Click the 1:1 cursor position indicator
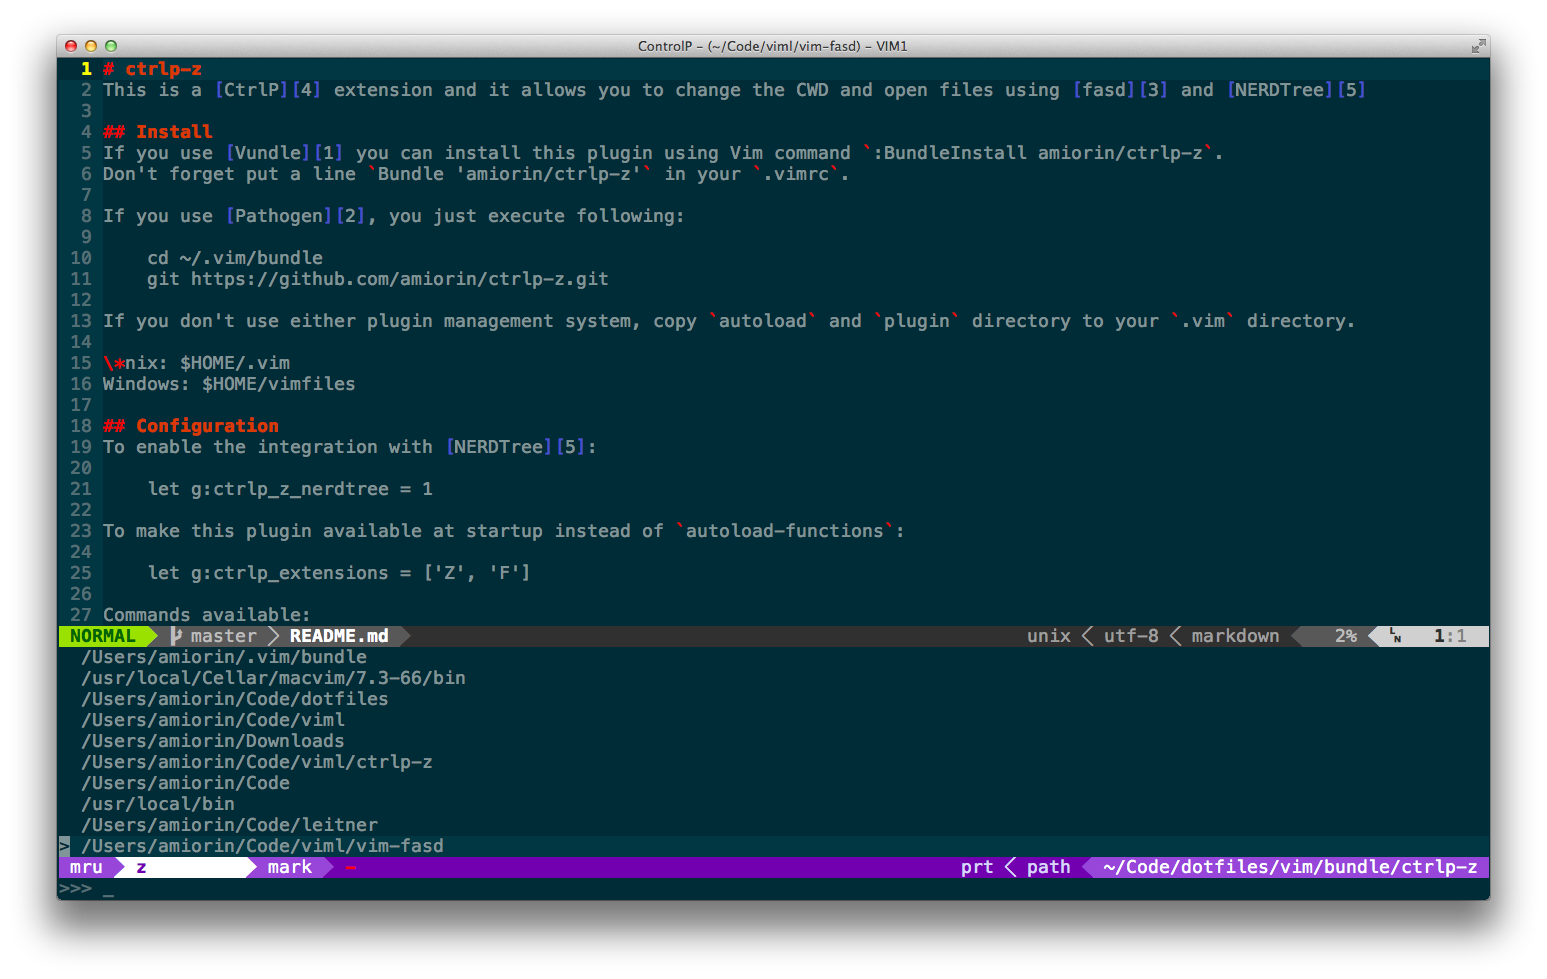This screenshot has width=1547, height=979. pyautogui.click(x=1450, y=636)
